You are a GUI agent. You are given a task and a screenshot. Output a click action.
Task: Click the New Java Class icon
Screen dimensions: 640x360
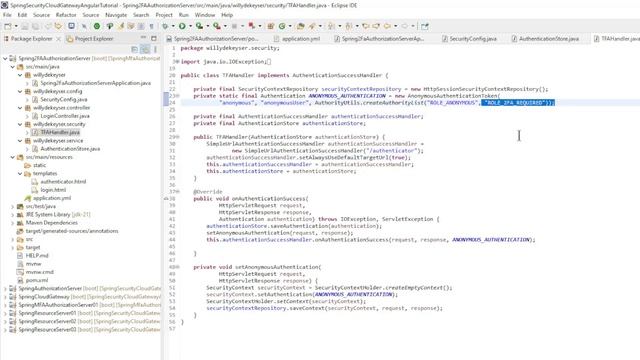click(x=282, y=26)
